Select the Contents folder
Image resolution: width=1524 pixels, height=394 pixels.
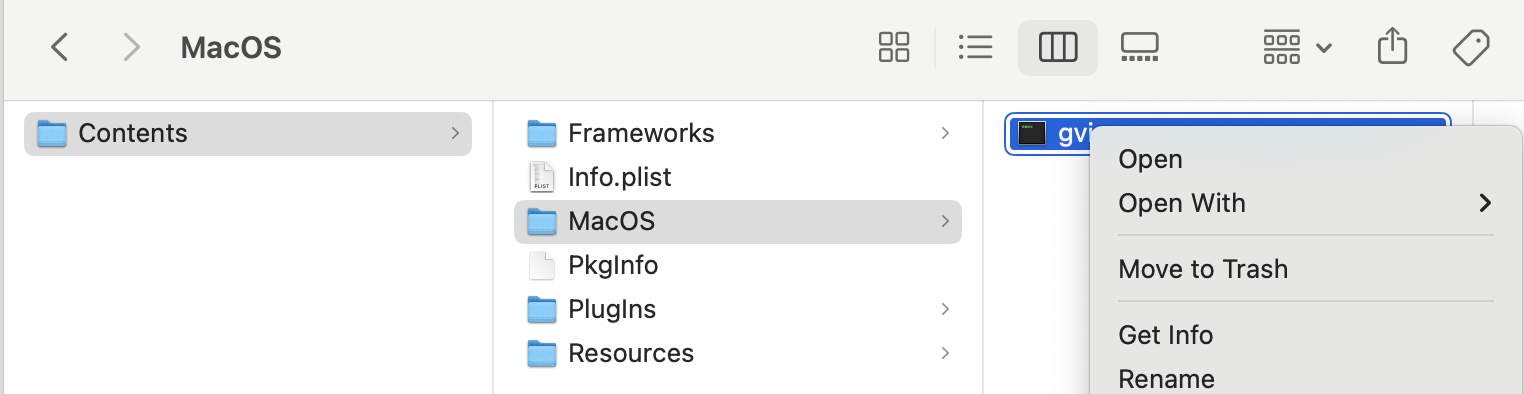pyautogui.click(x=247, y=133)
